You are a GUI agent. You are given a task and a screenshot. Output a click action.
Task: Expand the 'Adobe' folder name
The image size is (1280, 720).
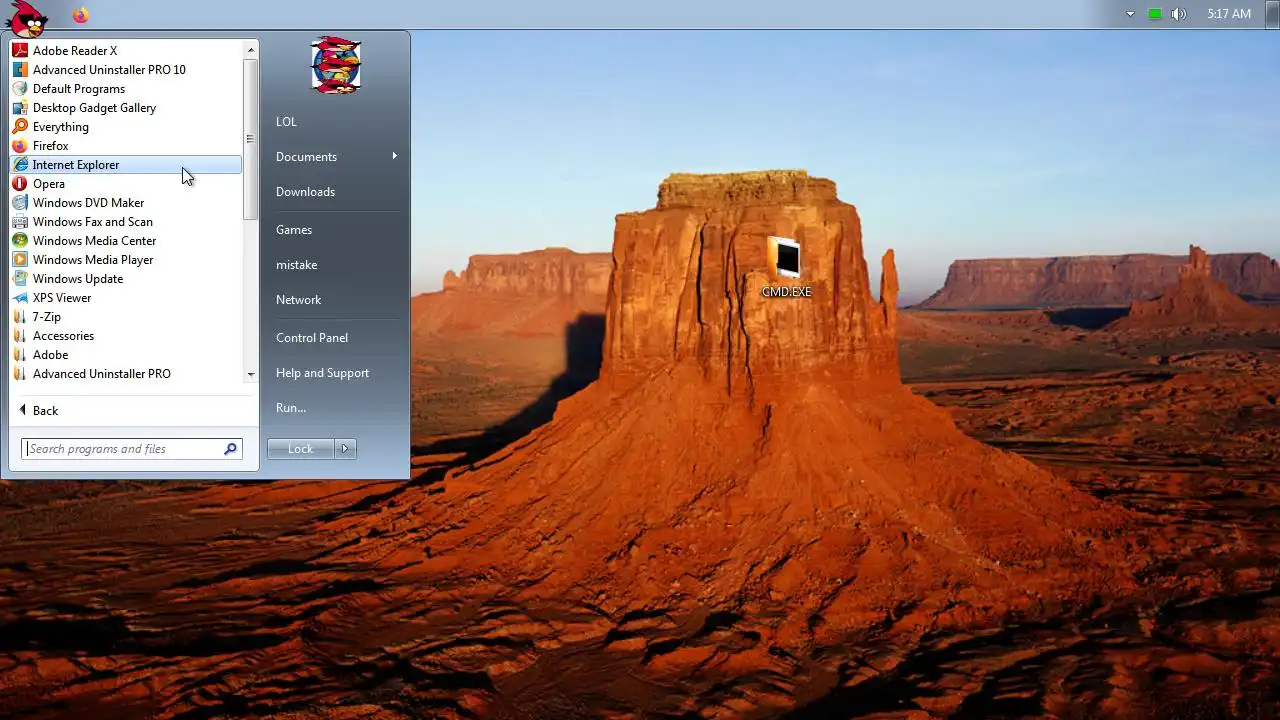[51, 354]
